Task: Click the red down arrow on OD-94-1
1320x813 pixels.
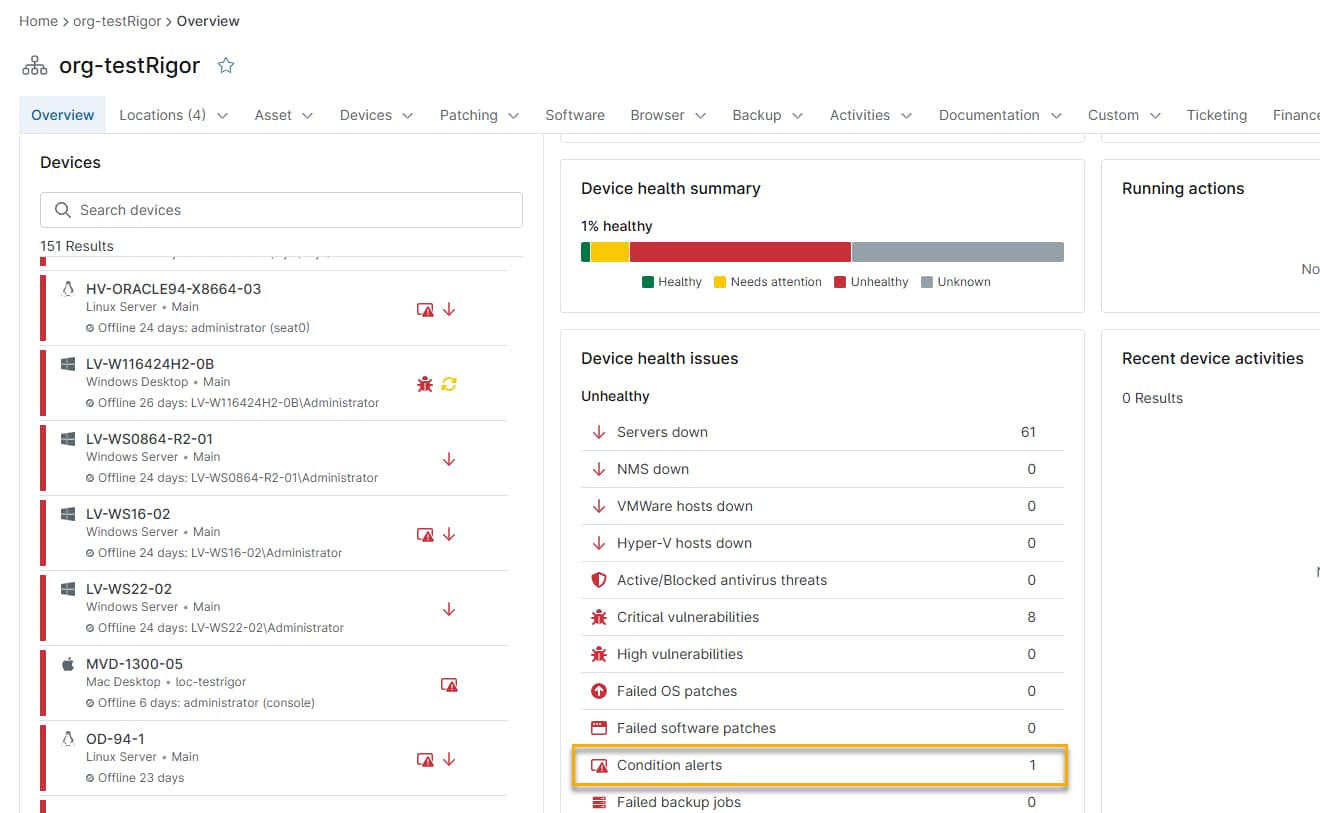Action: pyautogui.click(x=449, y=760)
